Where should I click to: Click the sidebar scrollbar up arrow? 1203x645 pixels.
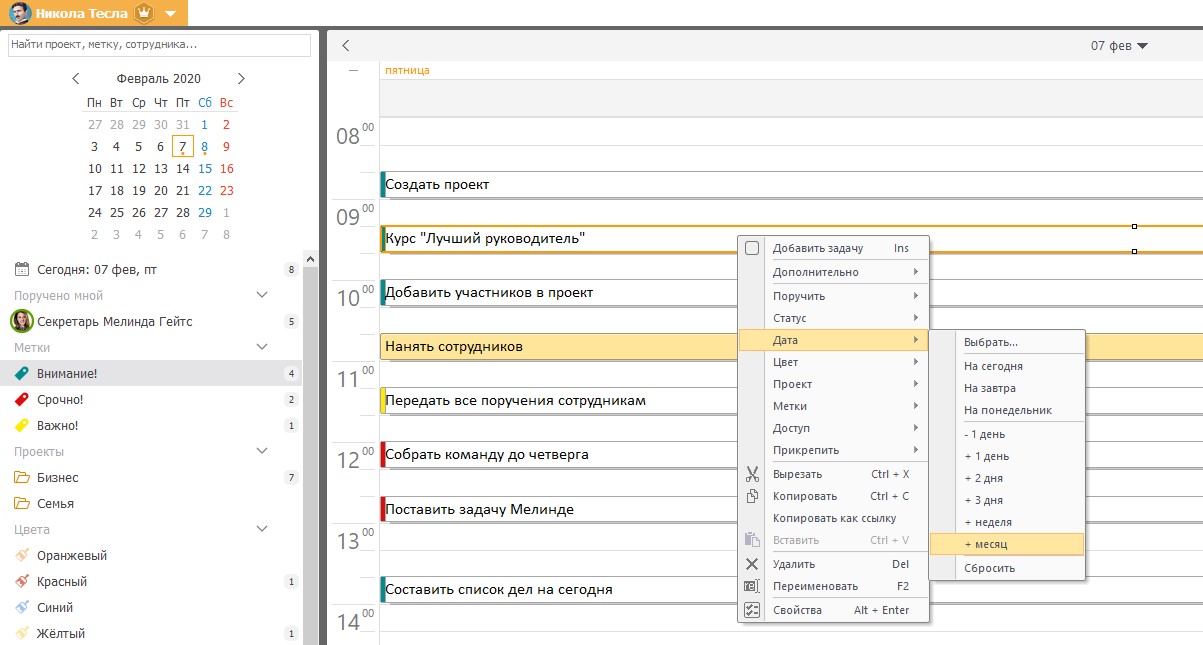click(310, 259)
